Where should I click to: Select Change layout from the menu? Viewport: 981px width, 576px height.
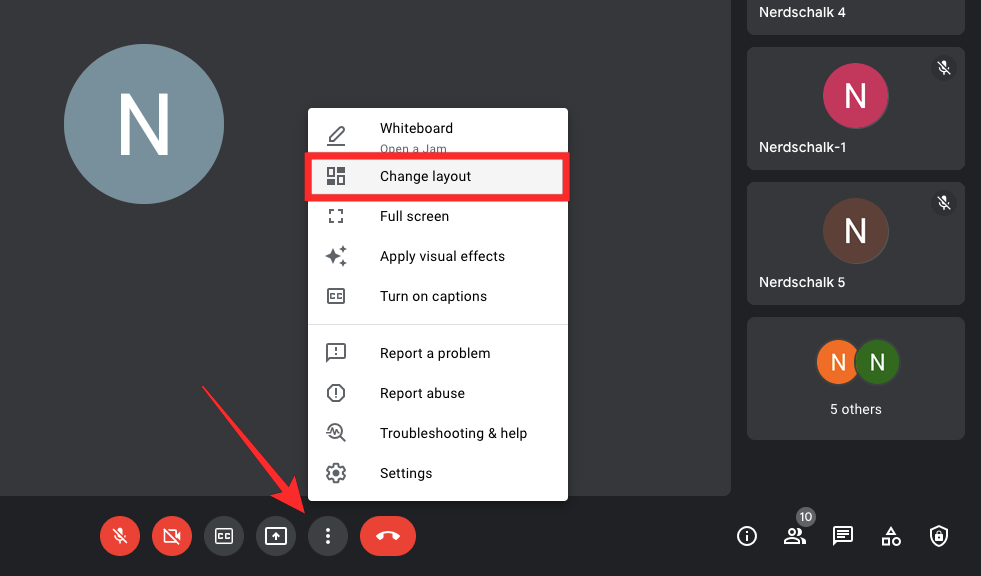425,176
